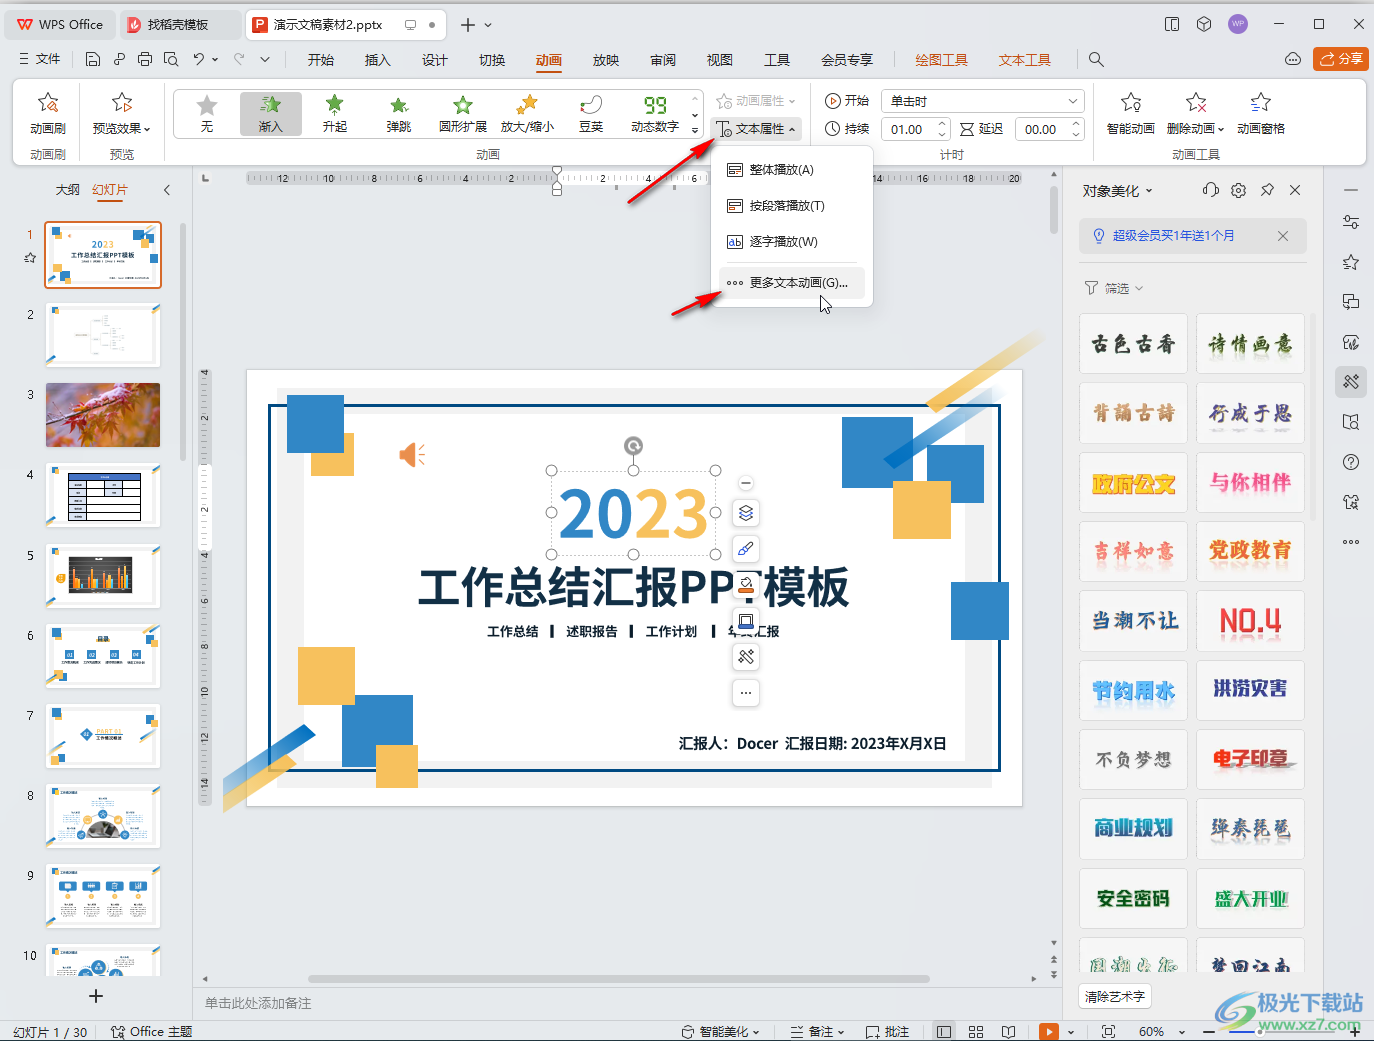Expand the animation gallery list

(x=695, y=131)
